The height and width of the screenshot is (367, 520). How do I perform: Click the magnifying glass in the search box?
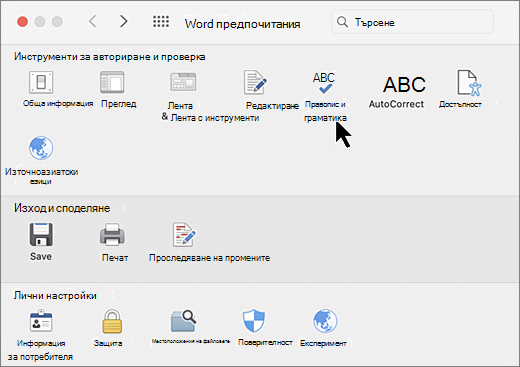click(342, 22)
